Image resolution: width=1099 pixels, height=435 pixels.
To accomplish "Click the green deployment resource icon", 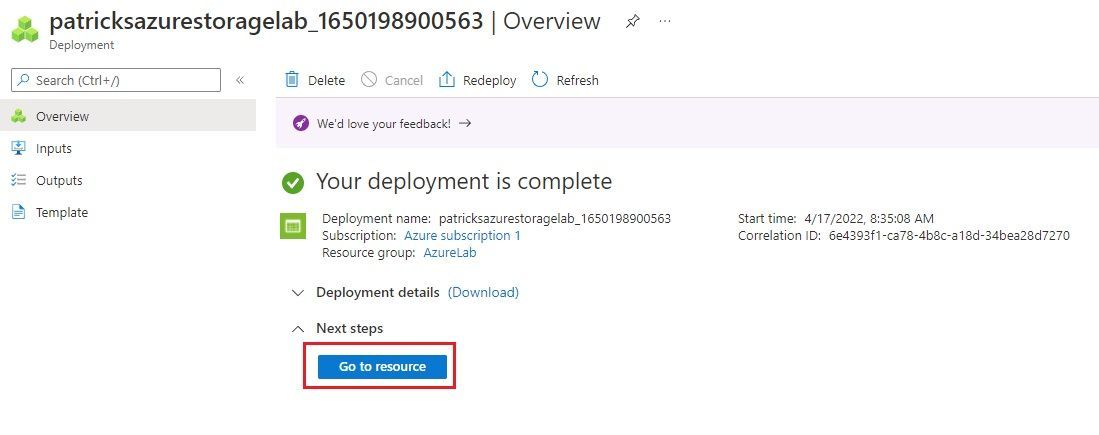I will pos(292,226).
